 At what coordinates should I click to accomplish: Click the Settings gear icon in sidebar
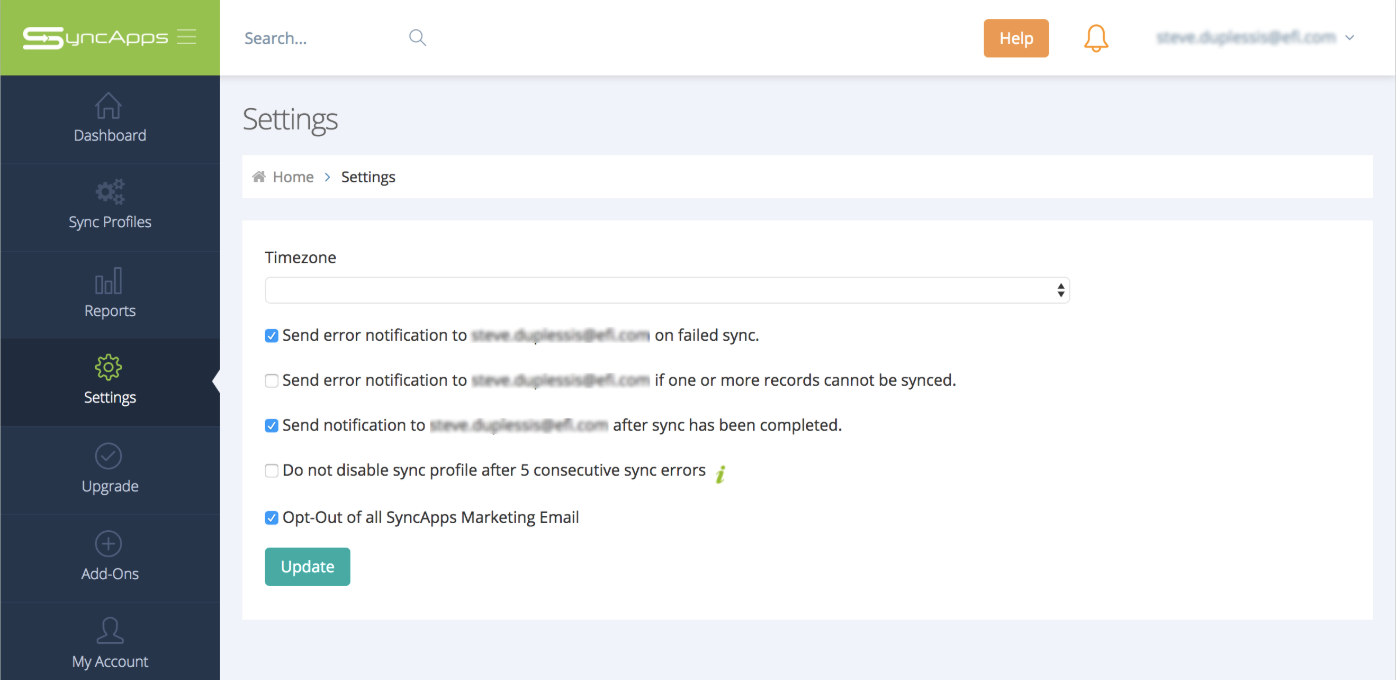(108, 367)
